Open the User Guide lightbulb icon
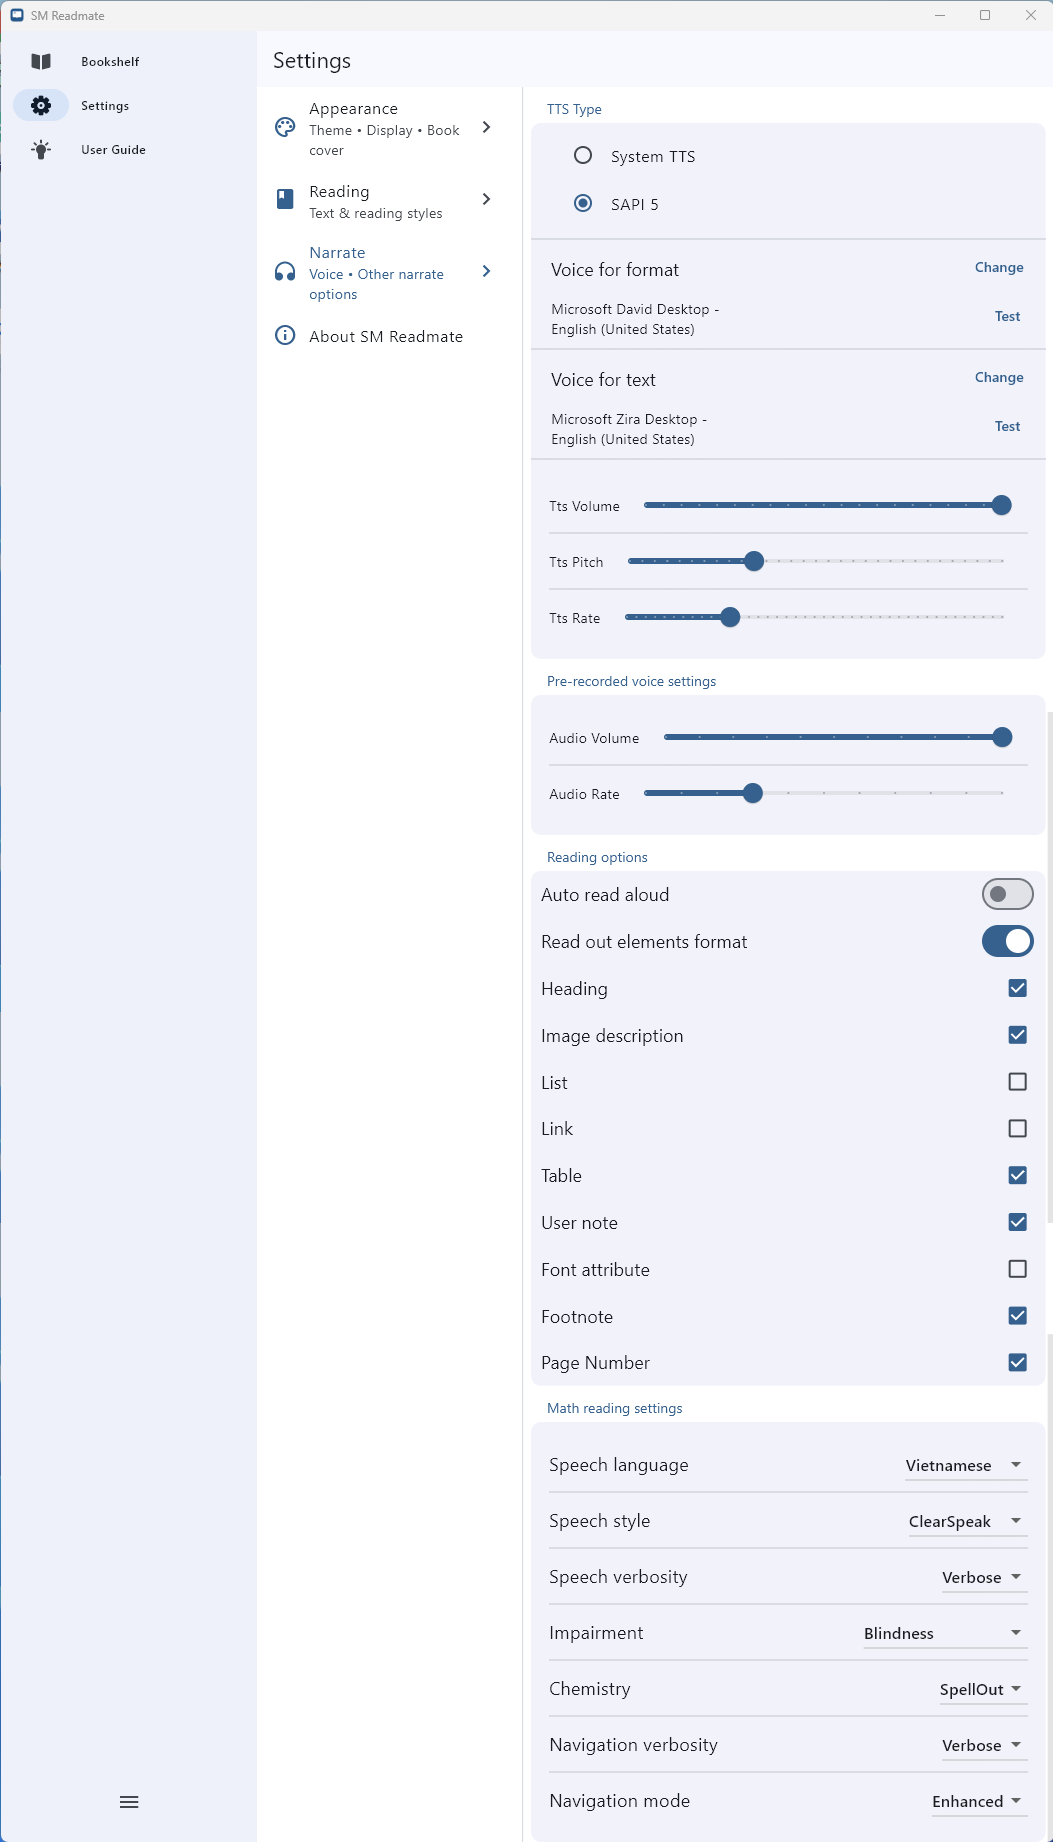 41,149
